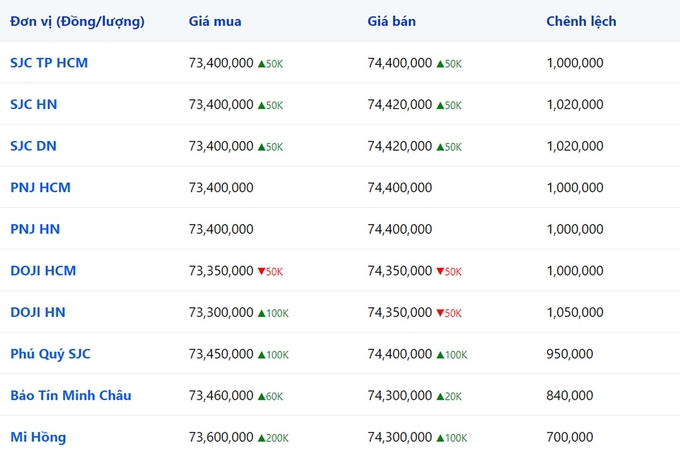Click DOJI HN buy price up 100K indicator
The image size is (680, 456).
[x=273, y=313]
